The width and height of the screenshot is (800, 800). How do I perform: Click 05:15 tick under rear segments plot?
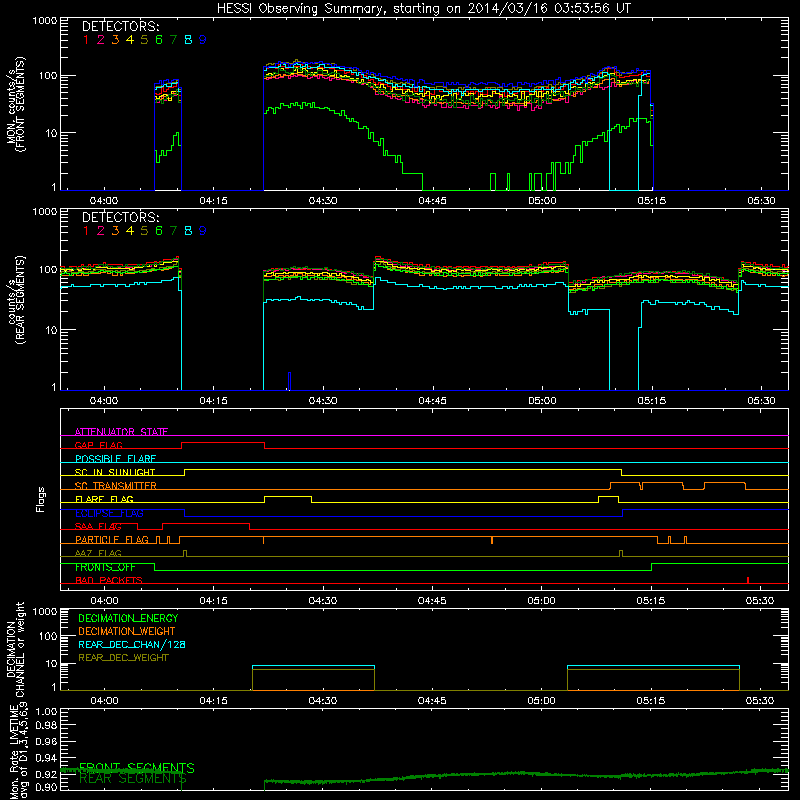click(652, 401)
